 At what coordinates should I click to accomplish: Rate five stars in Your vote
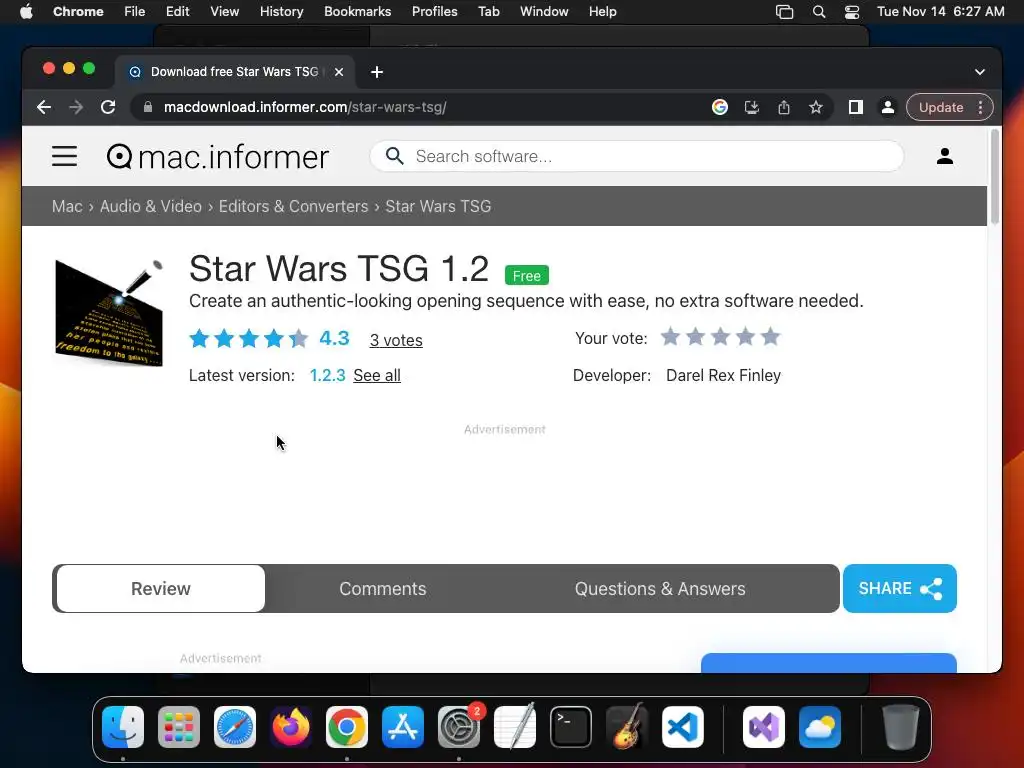[771, 337]
